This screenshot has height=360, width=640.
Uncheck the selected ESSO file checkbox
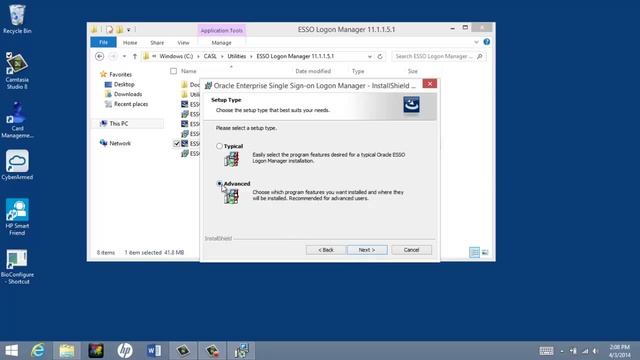[x=177, y=144]
